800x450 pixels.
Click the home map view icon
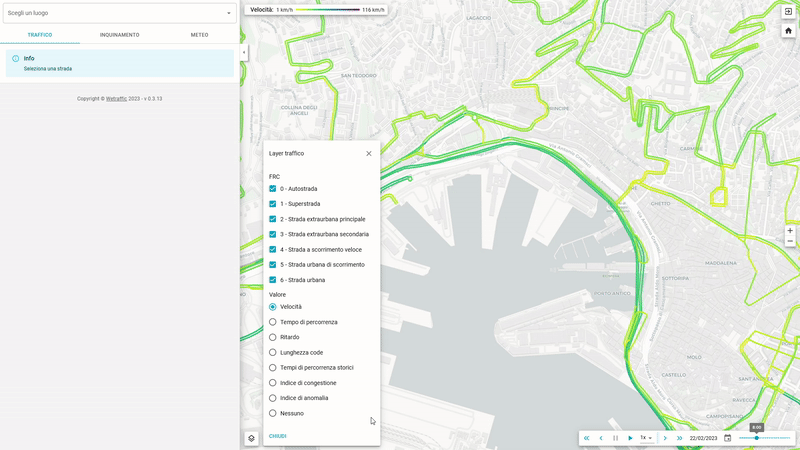click(x=788, y=30)
